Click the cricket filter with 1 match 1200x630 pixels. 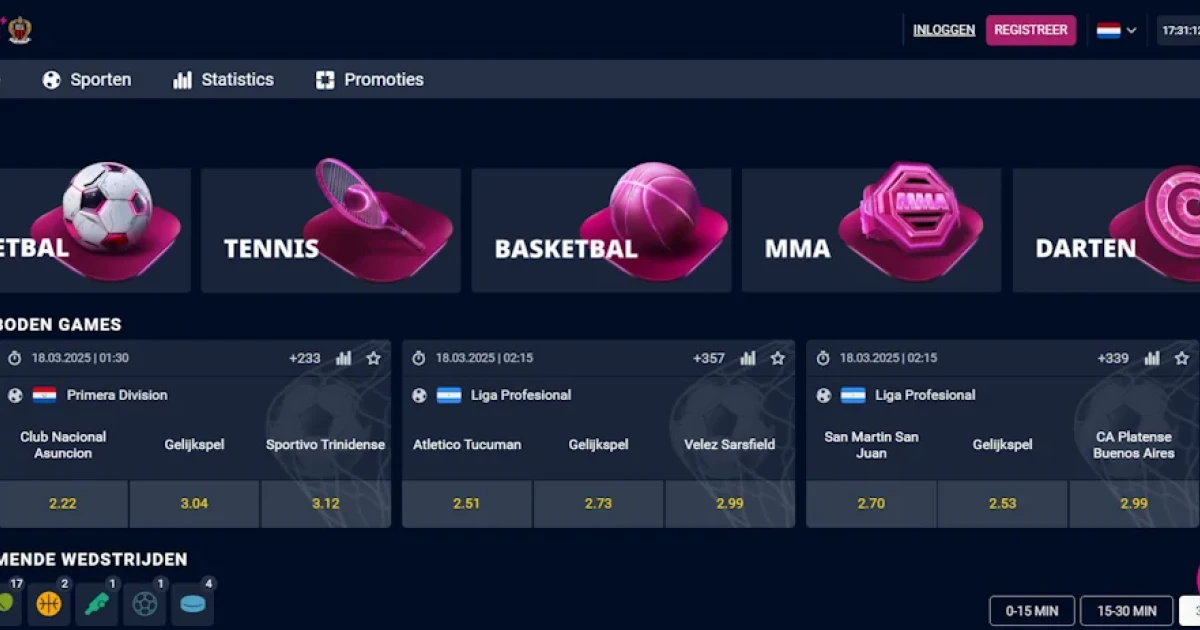point(97,603)
